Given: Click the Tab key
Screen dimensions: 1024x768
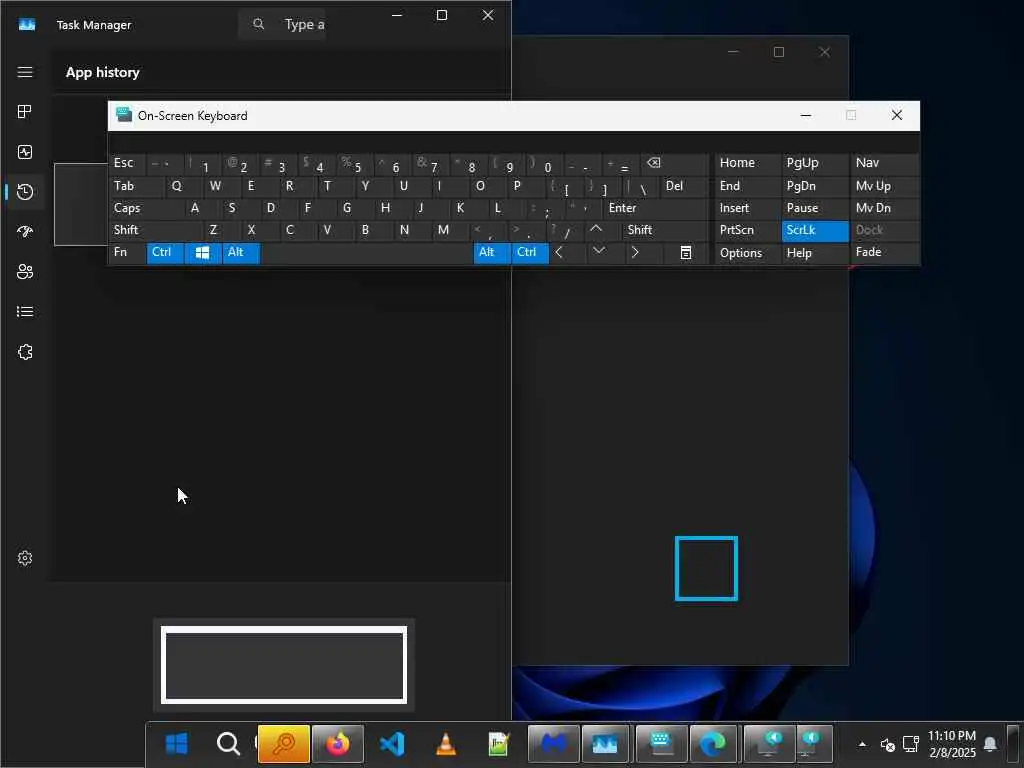Looking at the screenshot, I should pyautogui.click(x=137, y=186).
